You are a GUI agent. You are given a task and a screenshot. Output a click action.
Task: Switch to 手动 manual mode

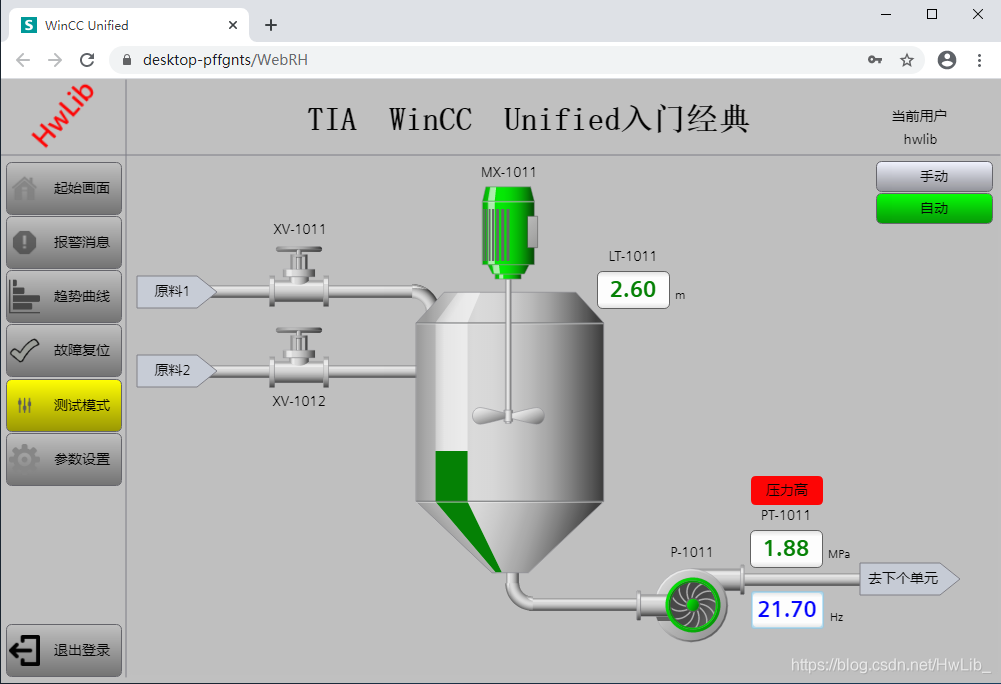tap(934, 176)
